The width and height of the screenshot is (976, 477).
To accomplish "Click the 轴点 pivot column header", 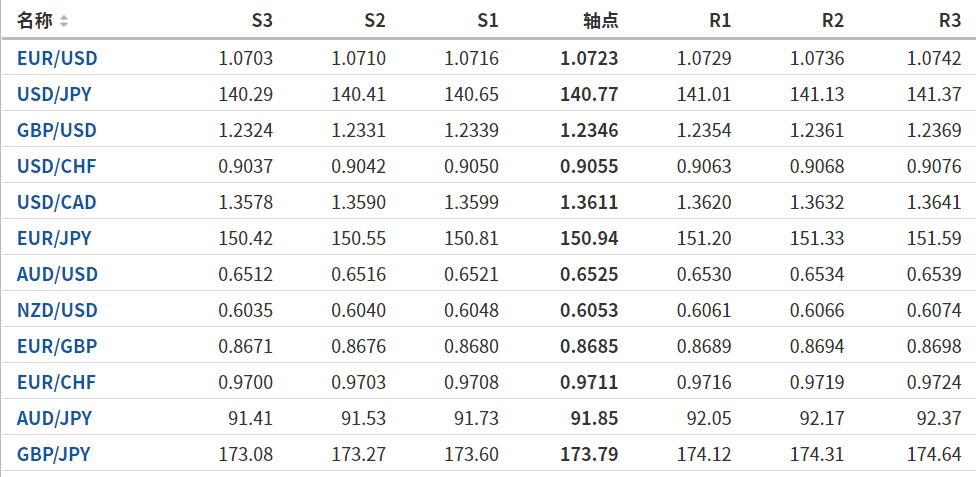I will [600, 21].
